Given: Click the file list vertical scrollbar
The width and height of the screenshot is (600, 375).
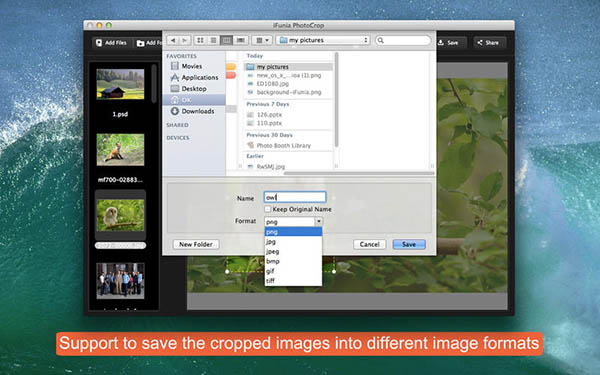Looking at the screenshot, I should [x=336, y=99].
